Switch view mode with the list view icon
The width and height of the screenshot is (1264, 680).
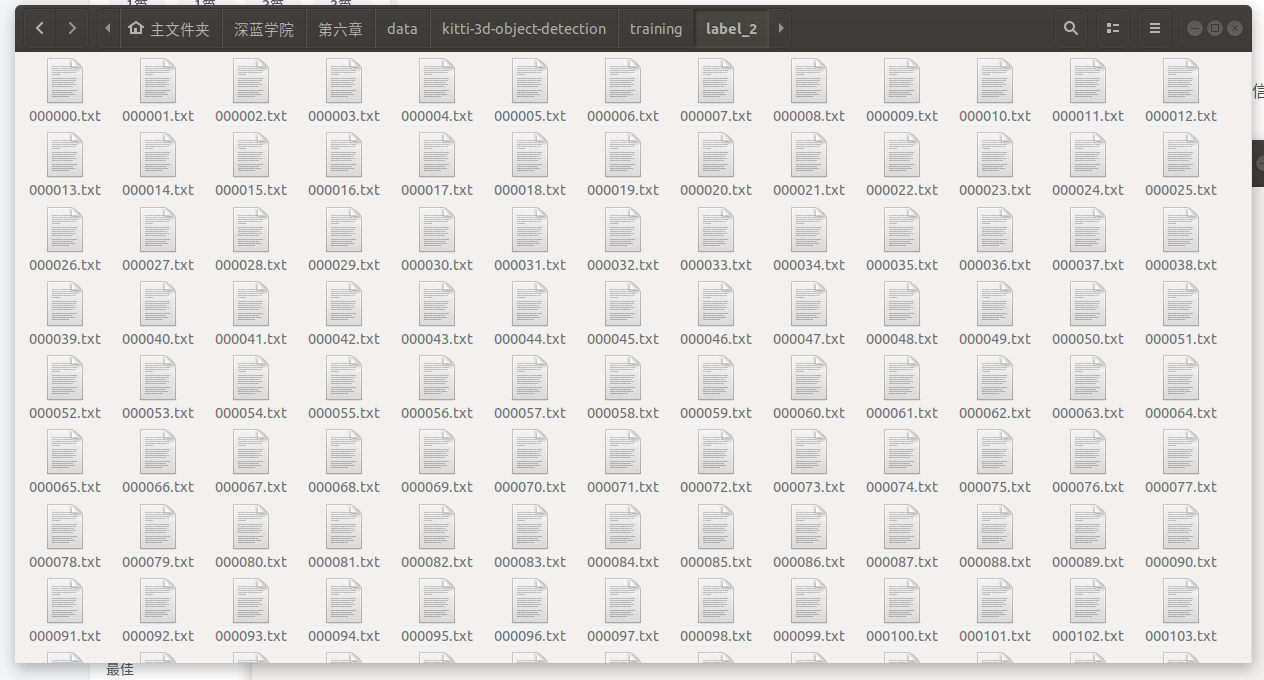tap(1112, 29)
